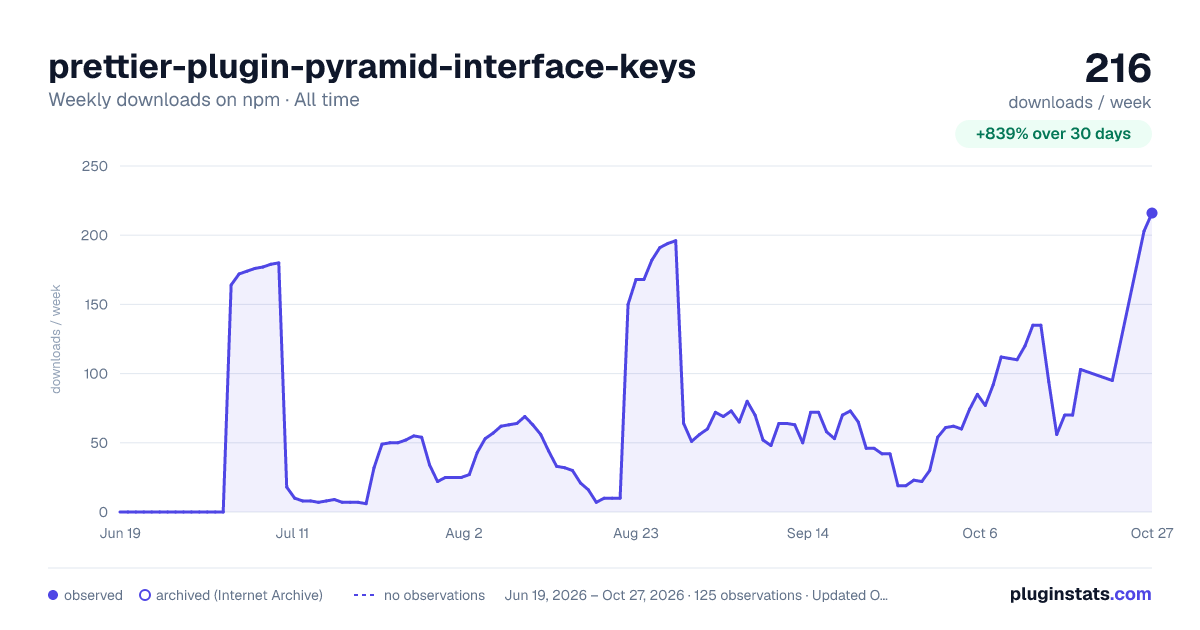Click the Oct 27 x-axis label
The height and width of the screenshot is (630, 1200).
click(1152, 533)
